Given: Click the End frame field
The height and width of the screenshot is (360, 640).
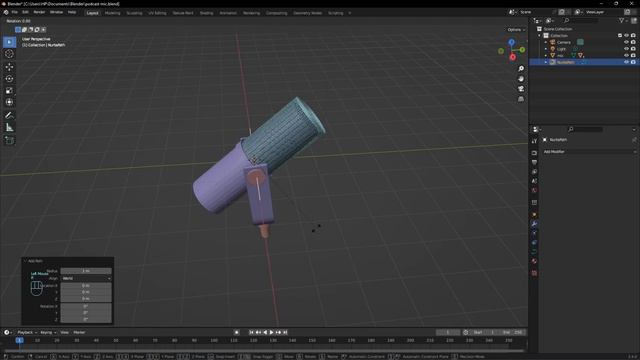Looking at the screenshot, I should point(512,332).
